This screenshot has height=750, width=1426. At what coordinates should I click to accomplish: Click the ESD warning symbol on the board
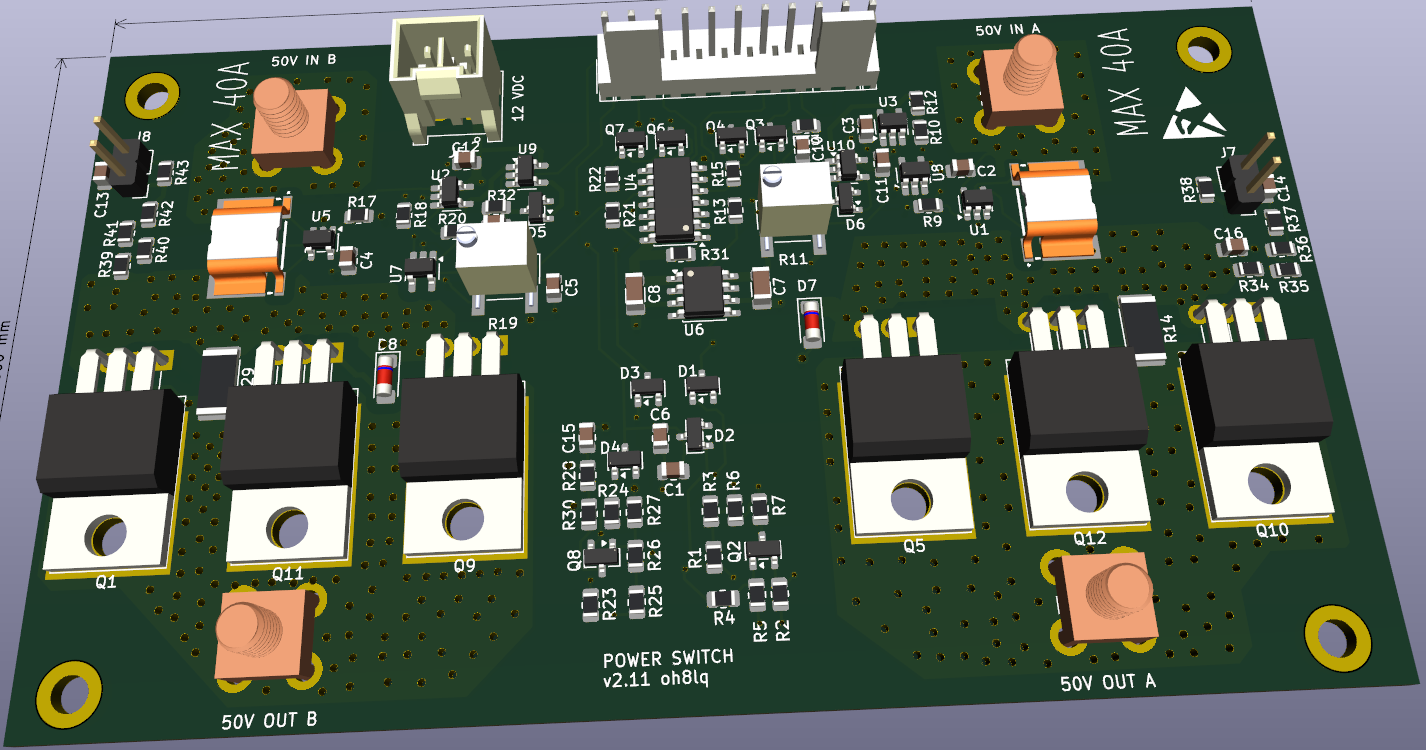click(1195, 113)
